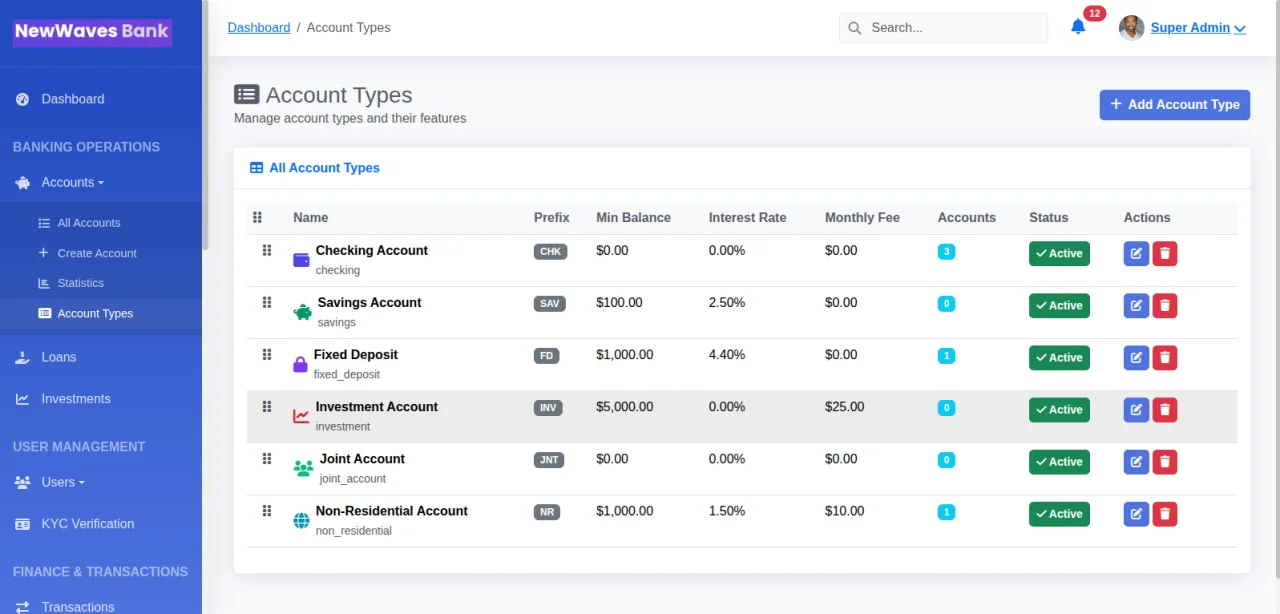
Task: Click the Investment Account row drag handle
Action: (x=267, y=406)
